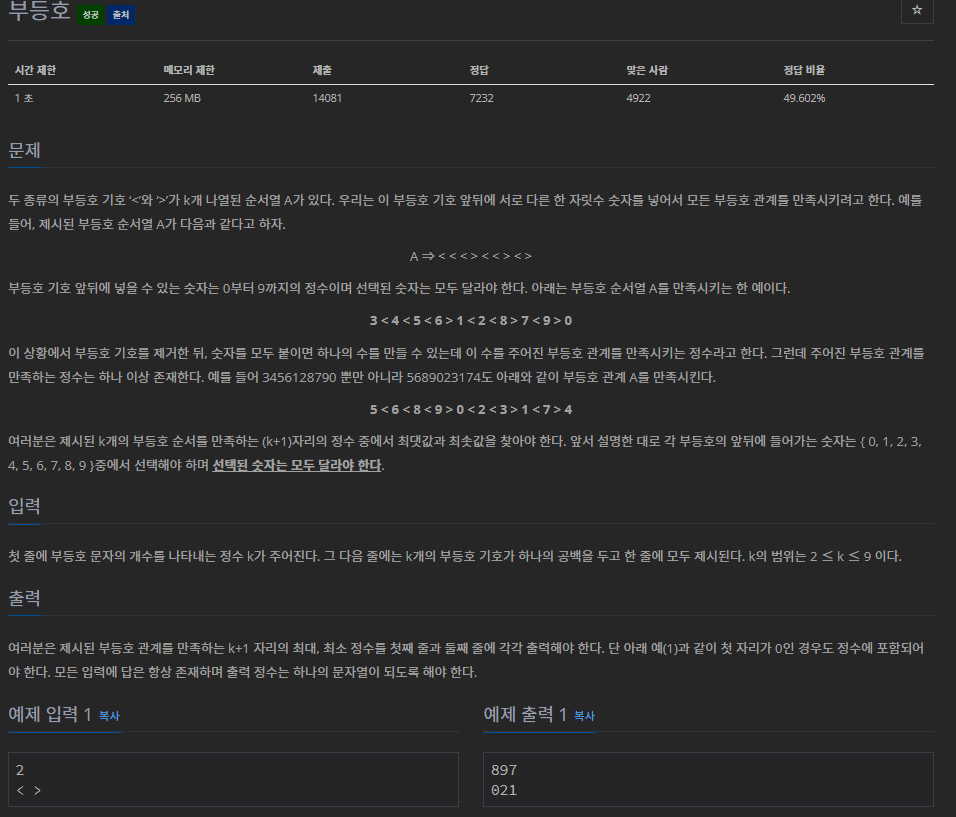Click the correct answers count 7232
This screenshot has height=817, width=956.
481,98
